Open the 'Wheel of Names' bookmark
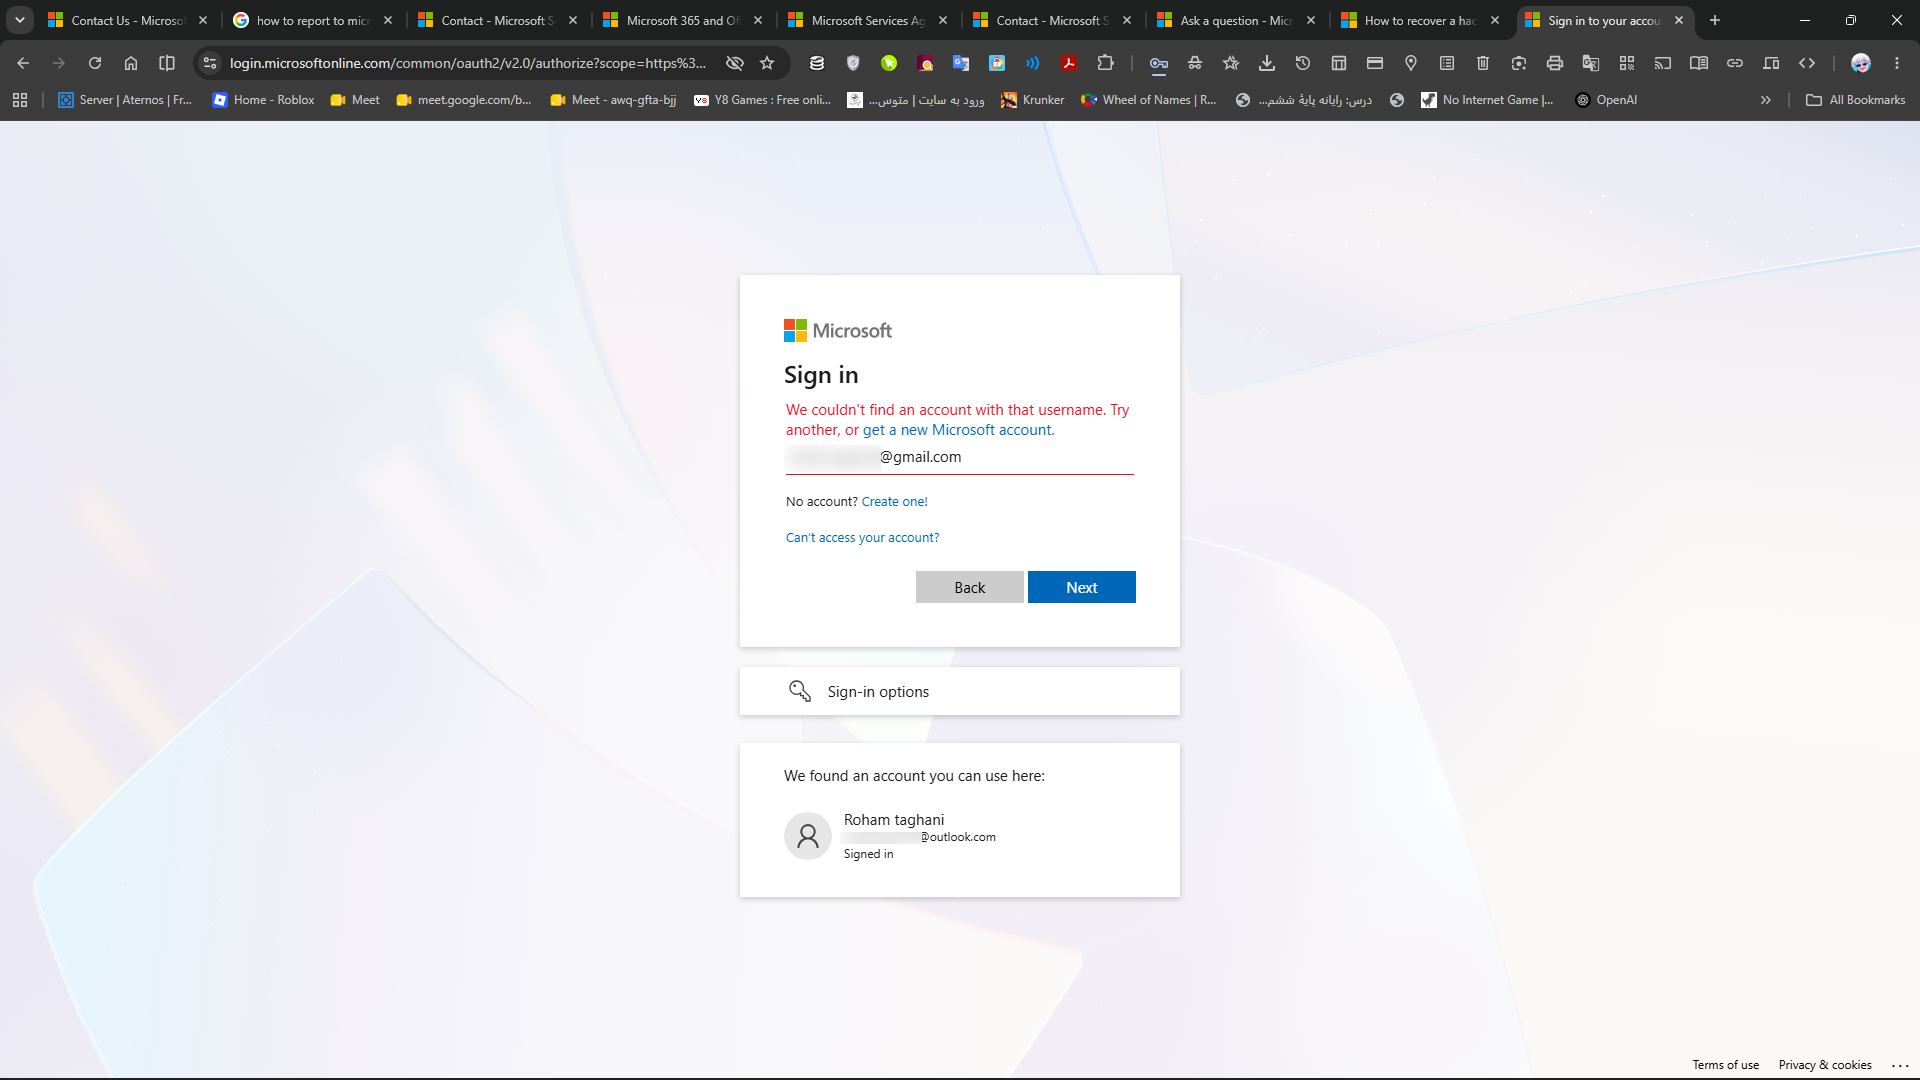 tap(1149, 100)
